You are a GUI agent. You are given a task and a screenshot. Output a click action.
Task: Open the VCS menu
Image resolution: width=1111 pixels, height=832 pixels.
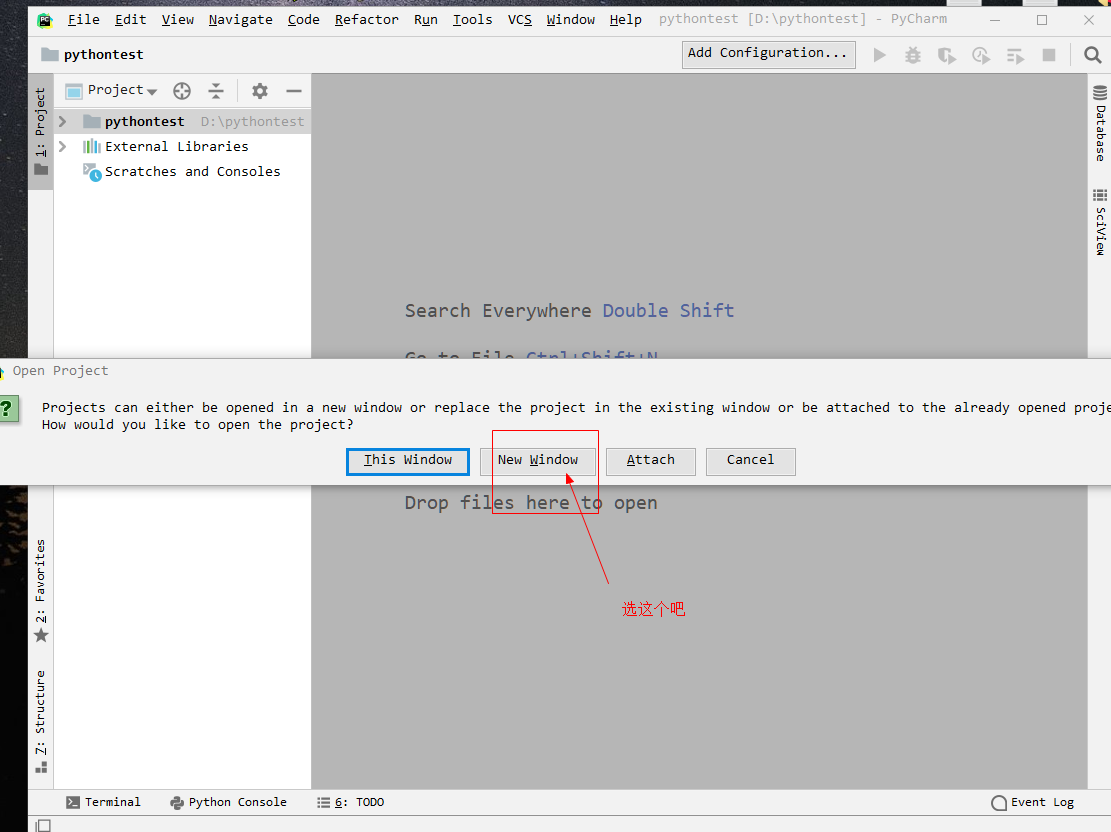click(x=519, y=20)
